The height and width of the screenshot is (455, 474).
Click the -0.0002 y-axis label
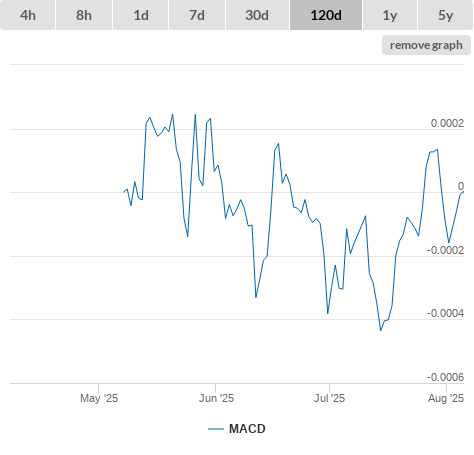[x=445, y=250]
